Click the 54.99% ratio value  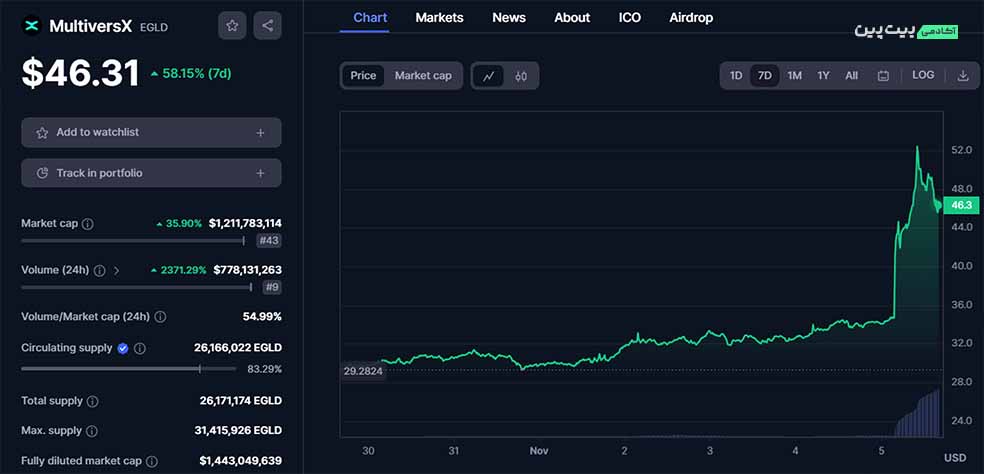pyautogui.click(x=262, y=316)
